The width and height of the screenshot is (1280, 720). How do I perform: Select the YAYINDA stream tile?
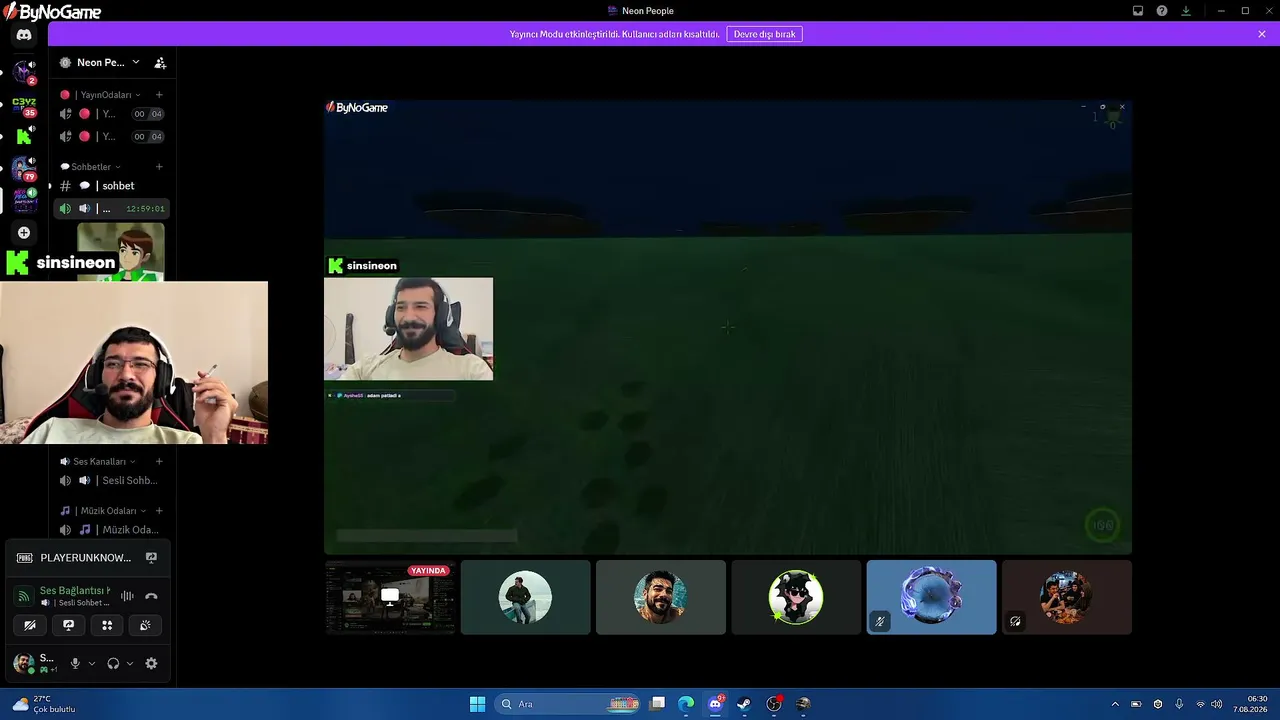(390, 597)
